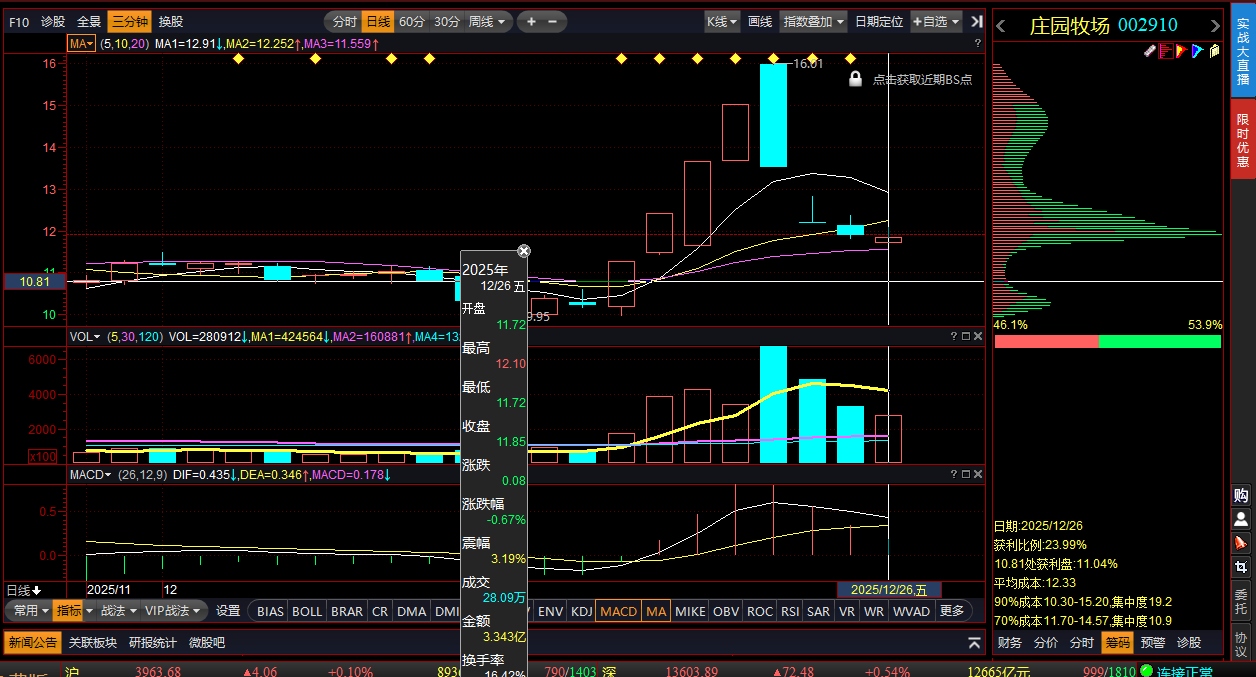
Task: Click the lock icon for BS points
Action: pyautogui.click(x=855, y=79)
